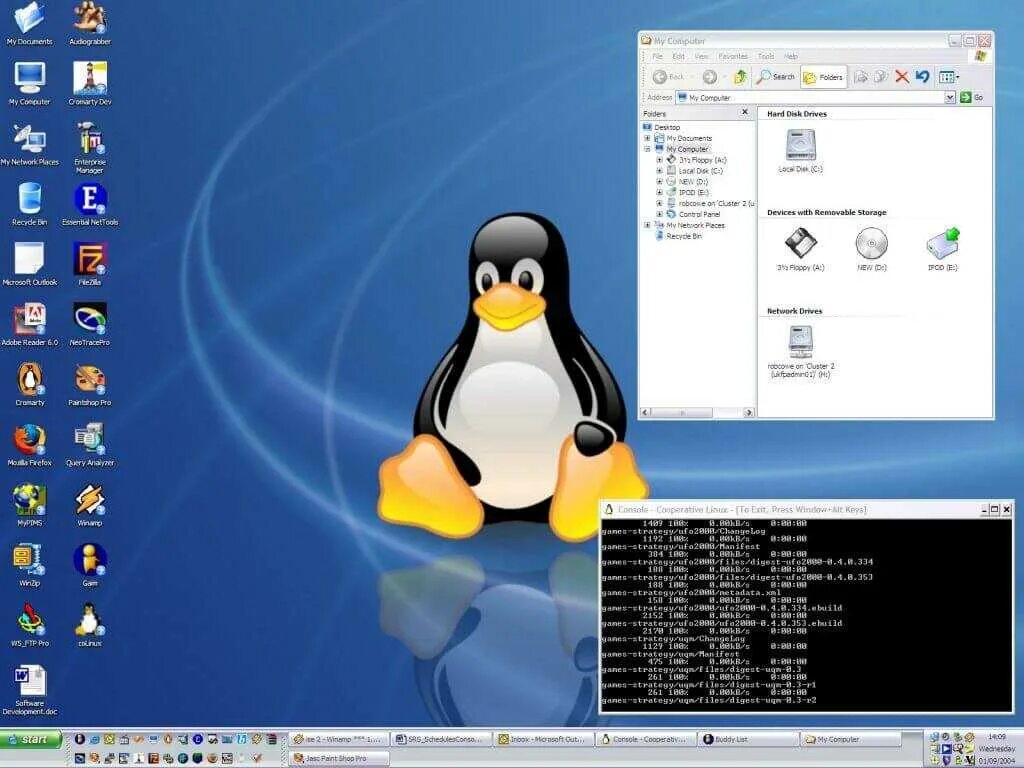
Task: Collapse My Computer in folder tree
Action: (647, 149)
